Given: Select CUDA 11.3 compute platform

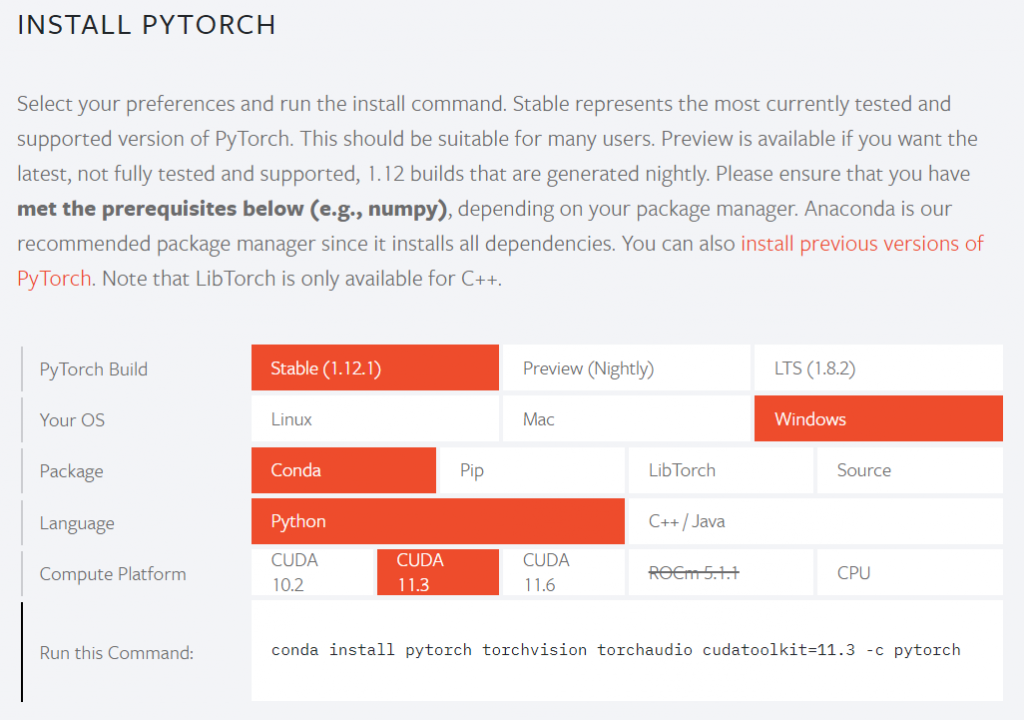Looking at the screenshot, I should [x=437, y=572].
